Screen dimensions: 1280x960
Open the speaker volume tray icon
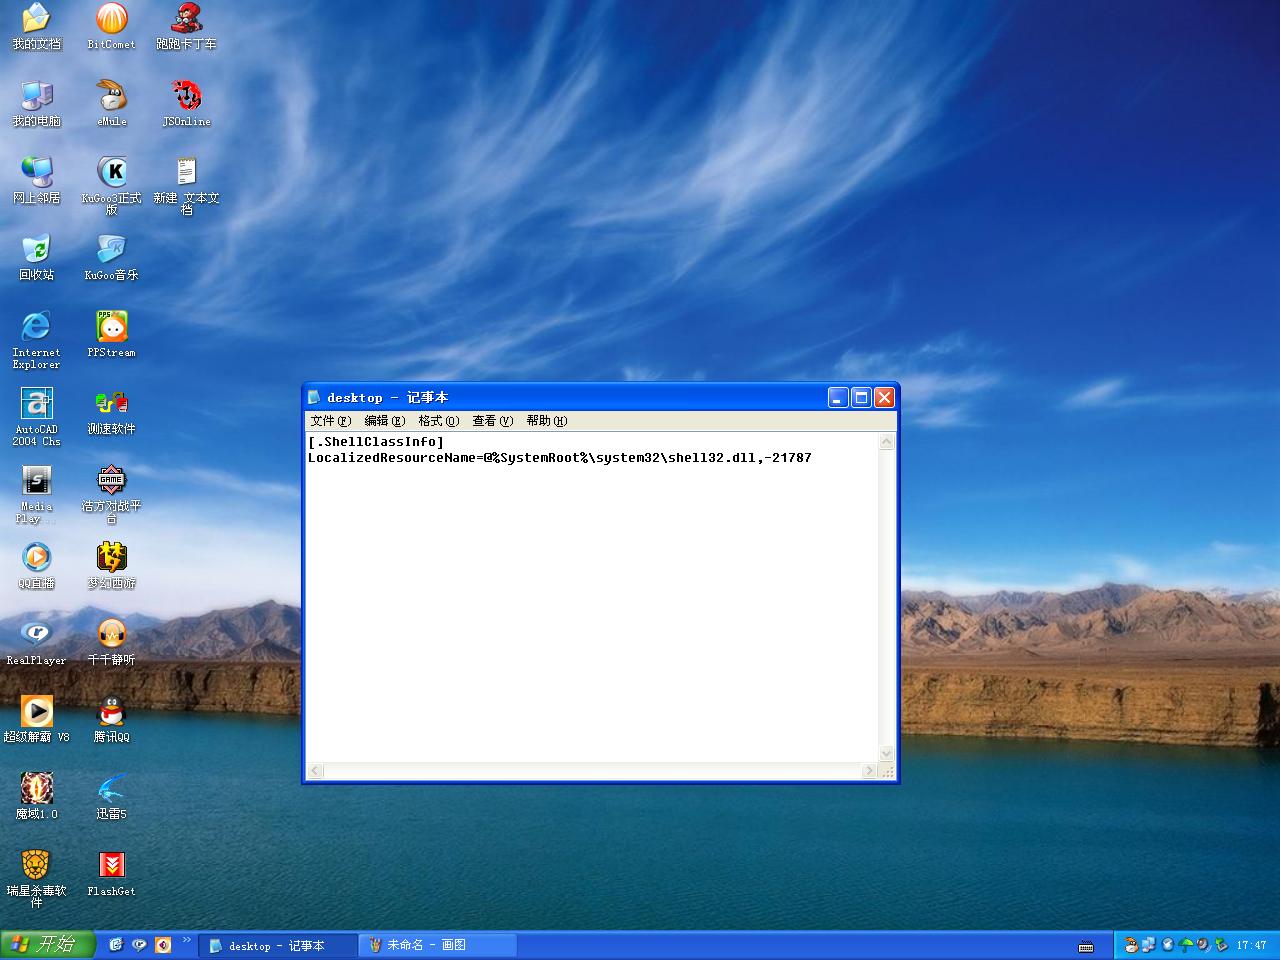pos(1204,945)
